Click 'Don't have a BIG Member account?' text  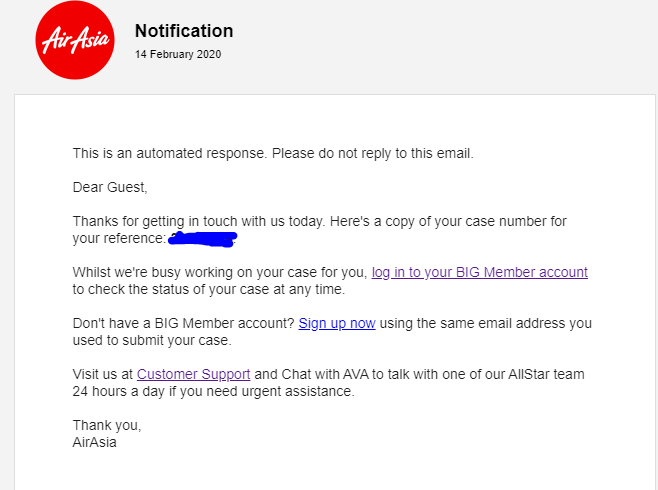(183, 323)
